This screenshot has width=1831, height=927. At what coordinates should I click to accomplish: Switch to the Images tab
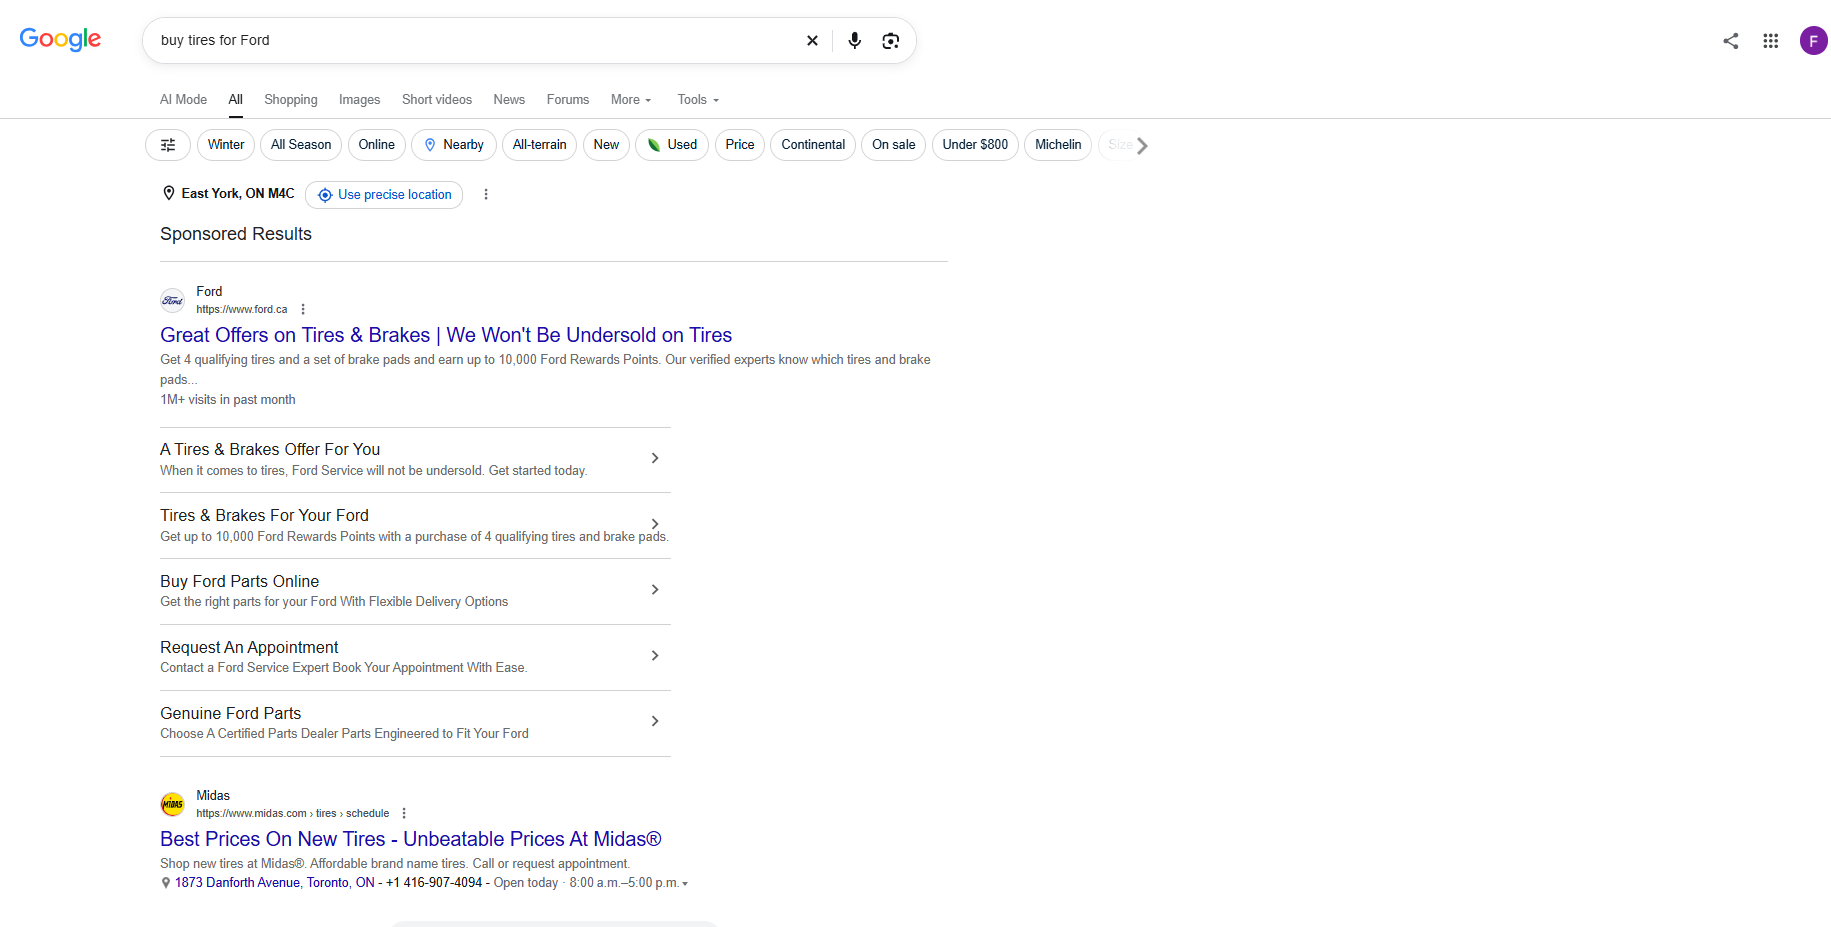pos(359,100)
